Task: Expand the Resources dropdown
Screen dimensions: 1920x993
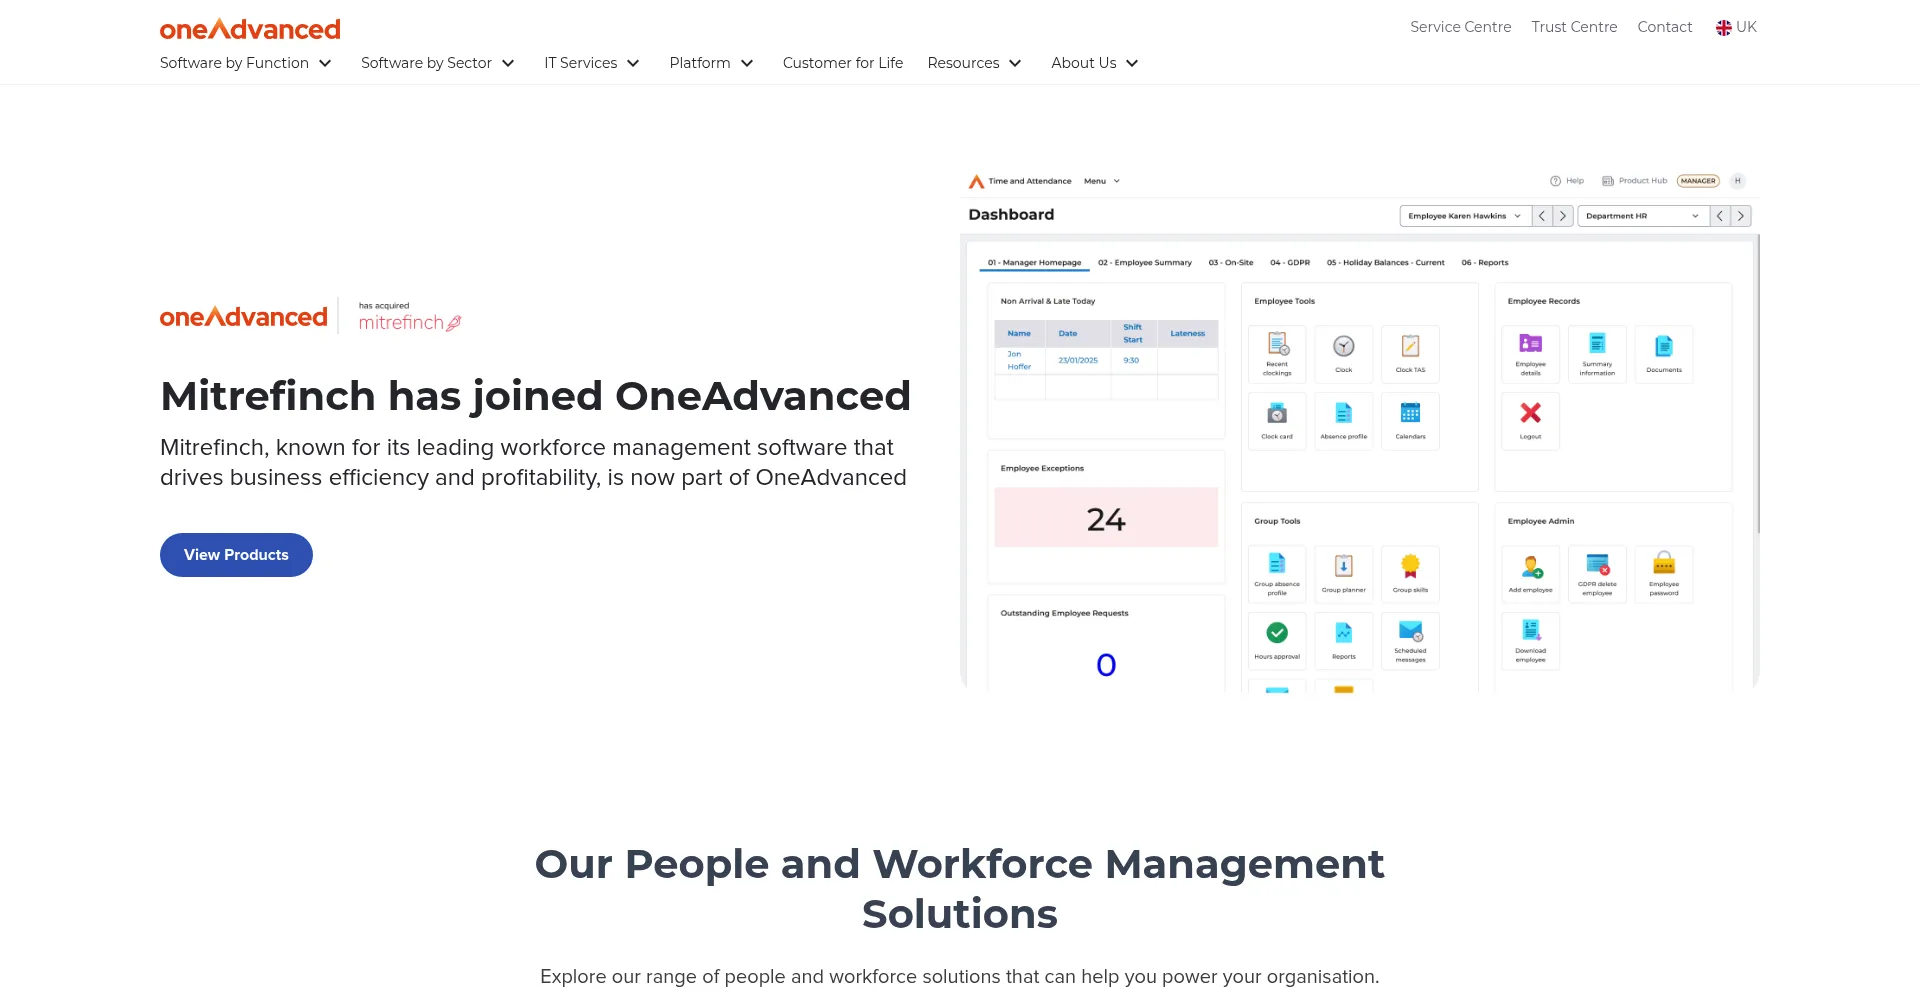Action: click(975, 63)
